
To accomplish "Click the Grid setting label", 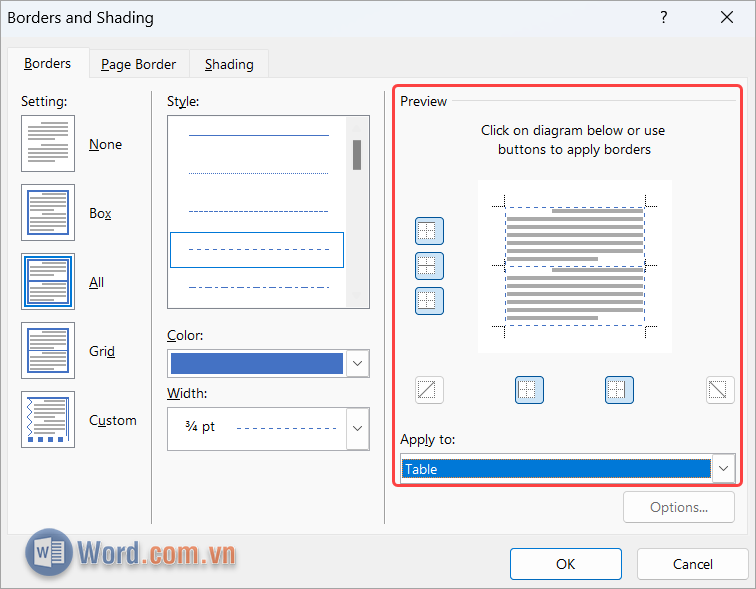I will [102, 351].
